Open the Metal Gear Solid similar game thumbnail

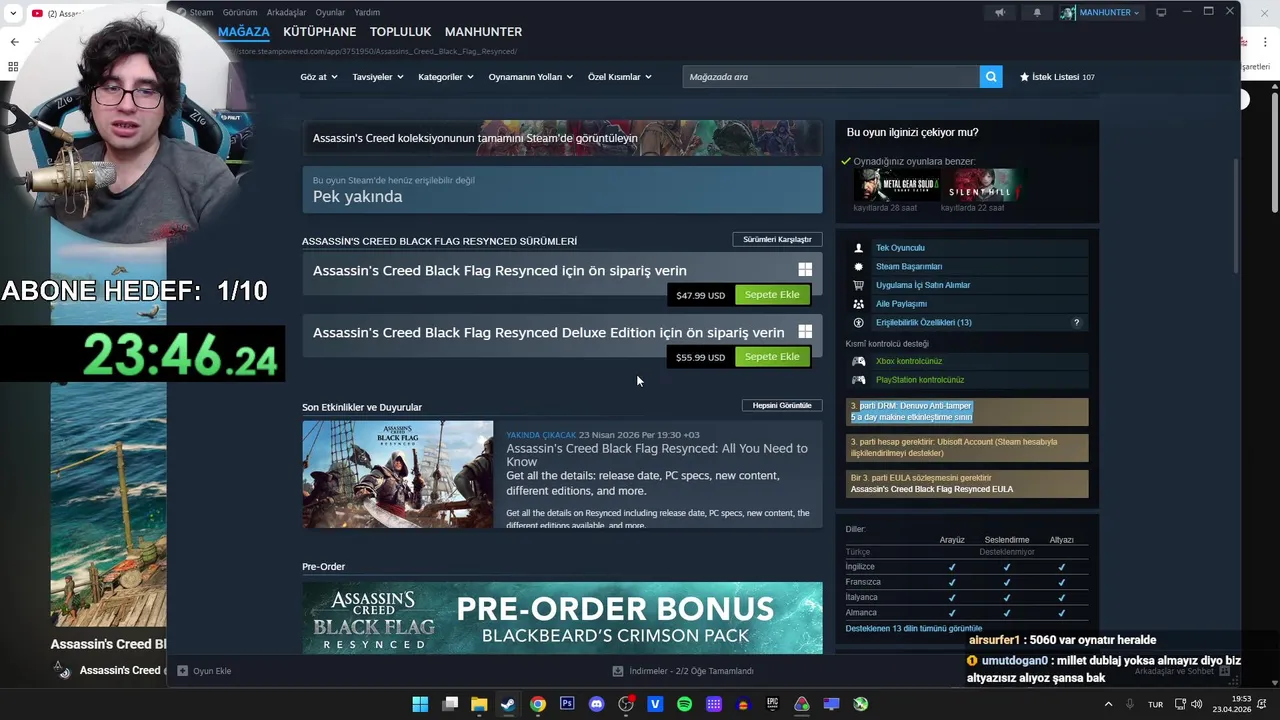pos(897,185)
